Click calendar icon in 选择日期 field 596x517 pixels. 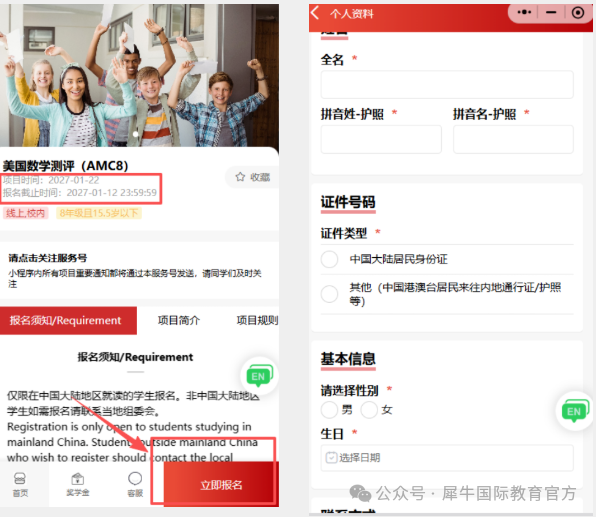[331, 457]
